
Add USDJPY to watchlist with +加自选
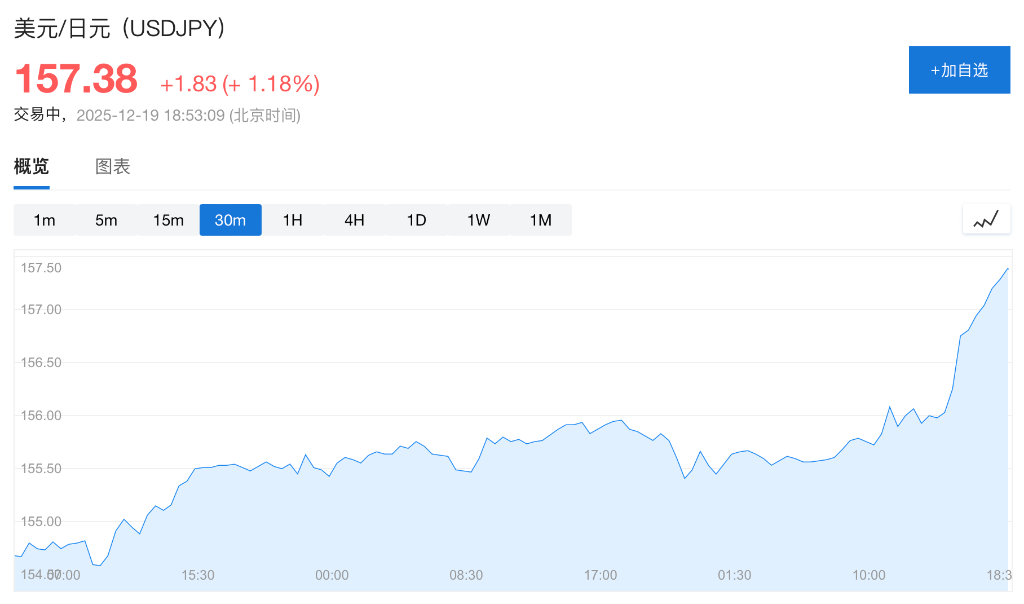coord(959,70)
